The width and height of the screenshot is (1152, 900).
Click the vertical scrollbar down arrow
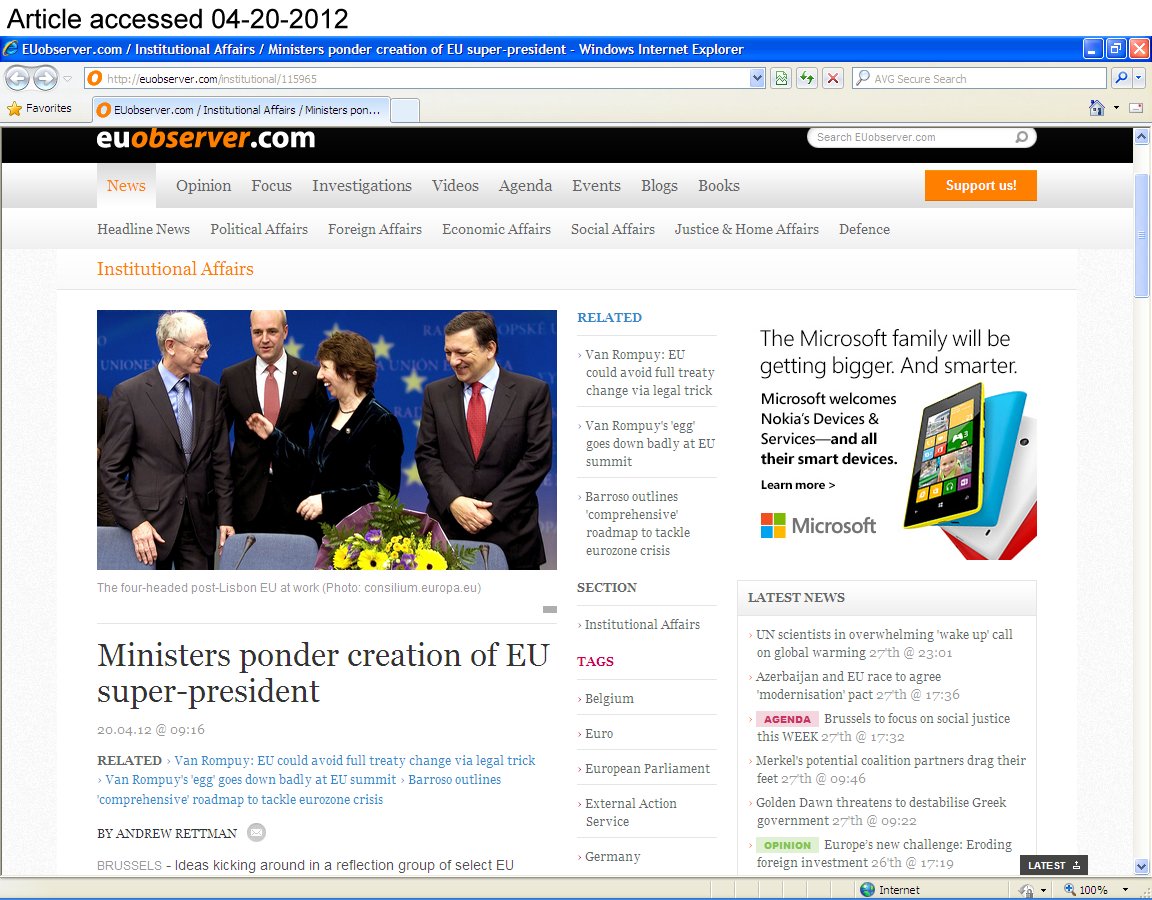[x=1142, y=867]
